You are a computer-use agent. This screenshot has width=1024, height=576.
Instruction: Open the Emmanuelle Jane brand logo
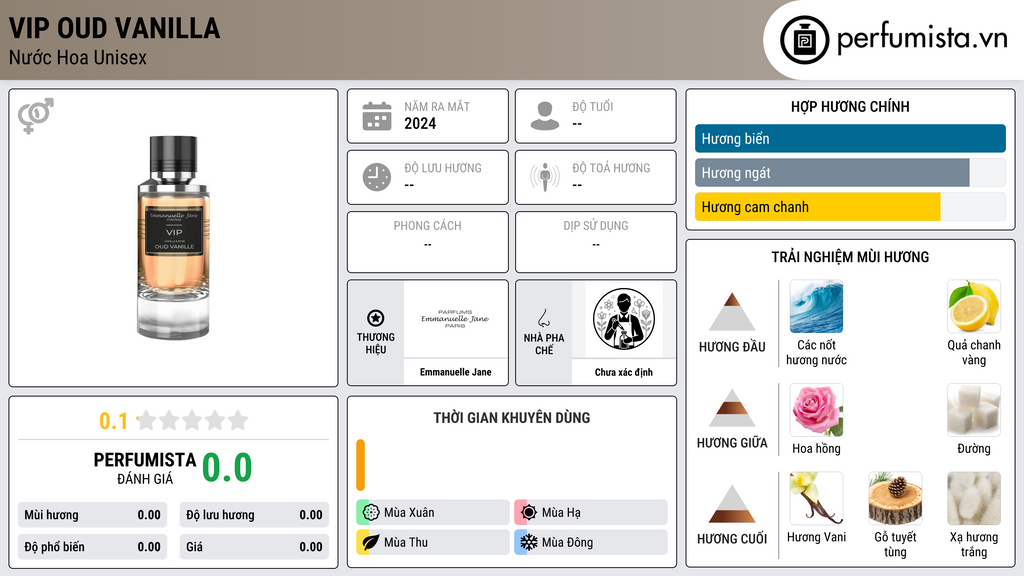[455, 319]
